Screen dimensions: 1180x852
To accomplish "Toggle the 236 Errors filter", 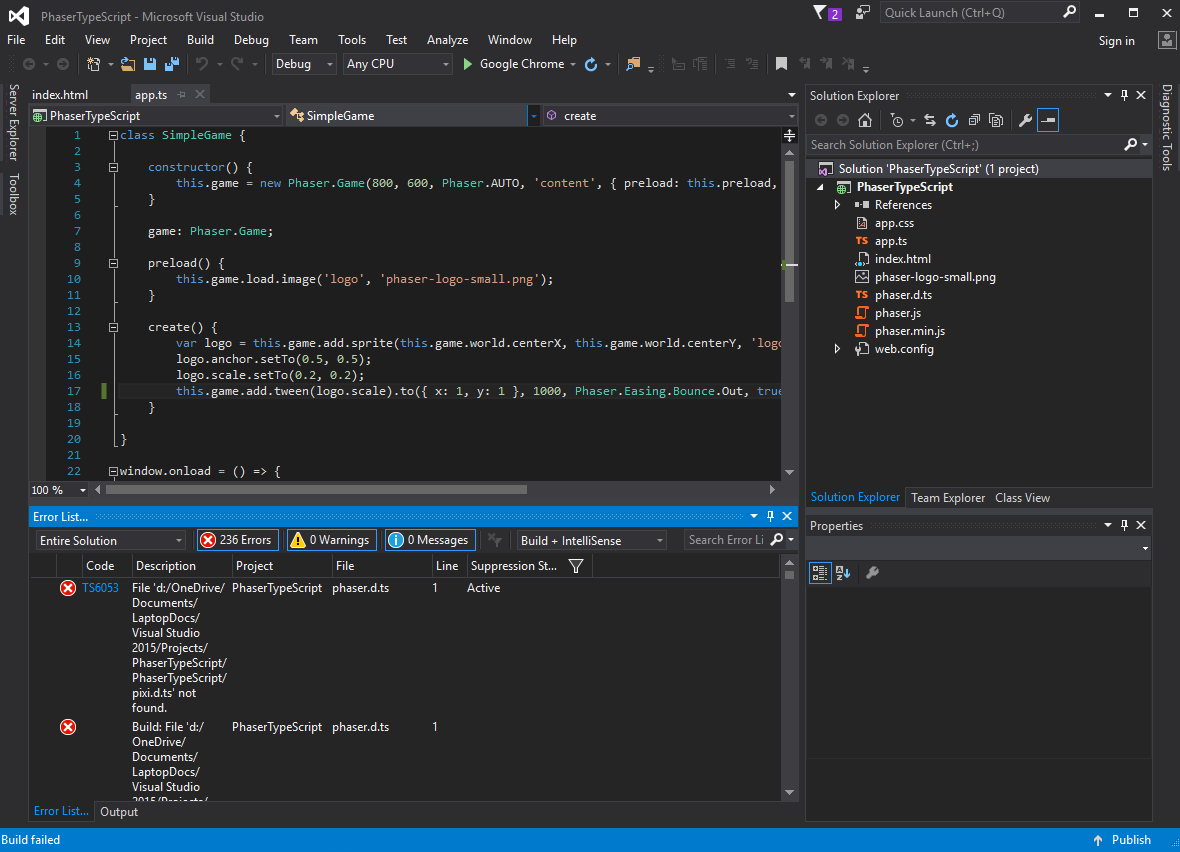I will coord(238,540).
